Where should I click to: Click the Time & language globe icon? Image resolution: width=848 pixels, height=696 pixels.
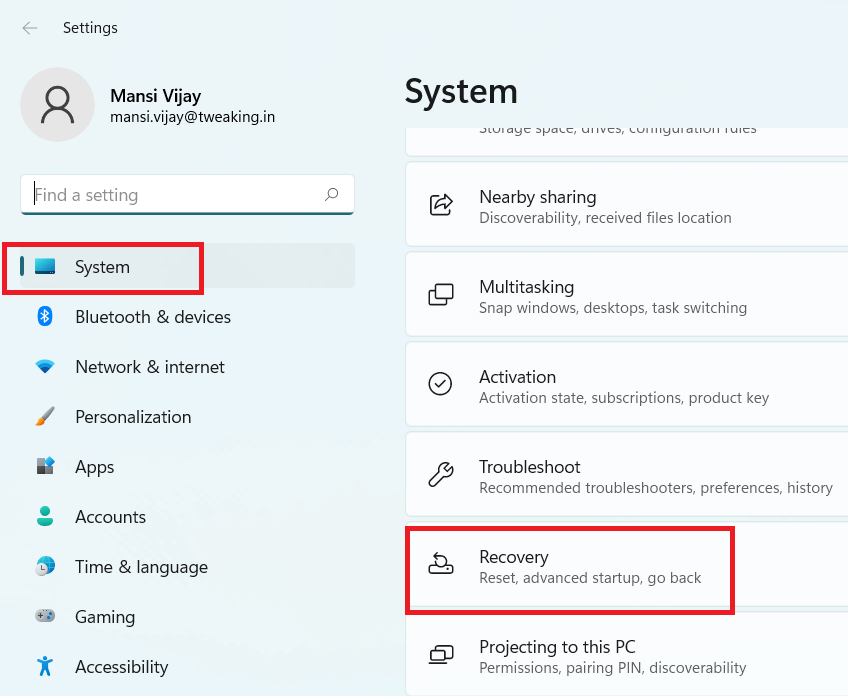(45, 566)
